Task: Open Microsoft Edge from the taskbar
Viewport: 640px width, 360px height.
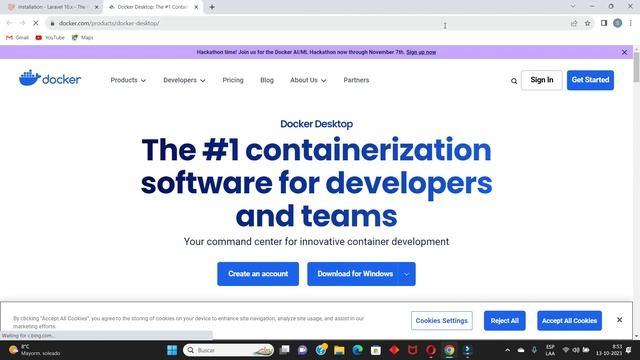Action: (358, 350)
